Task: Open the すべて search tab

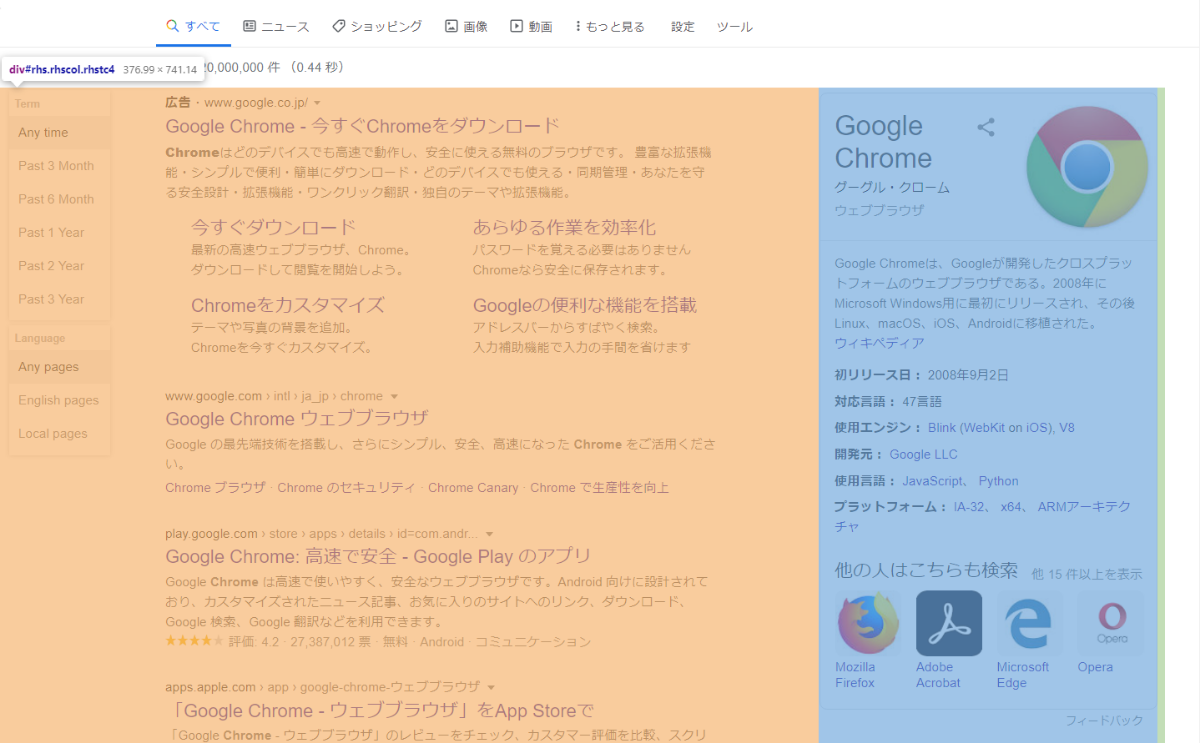Action: (x=193, y=27)
